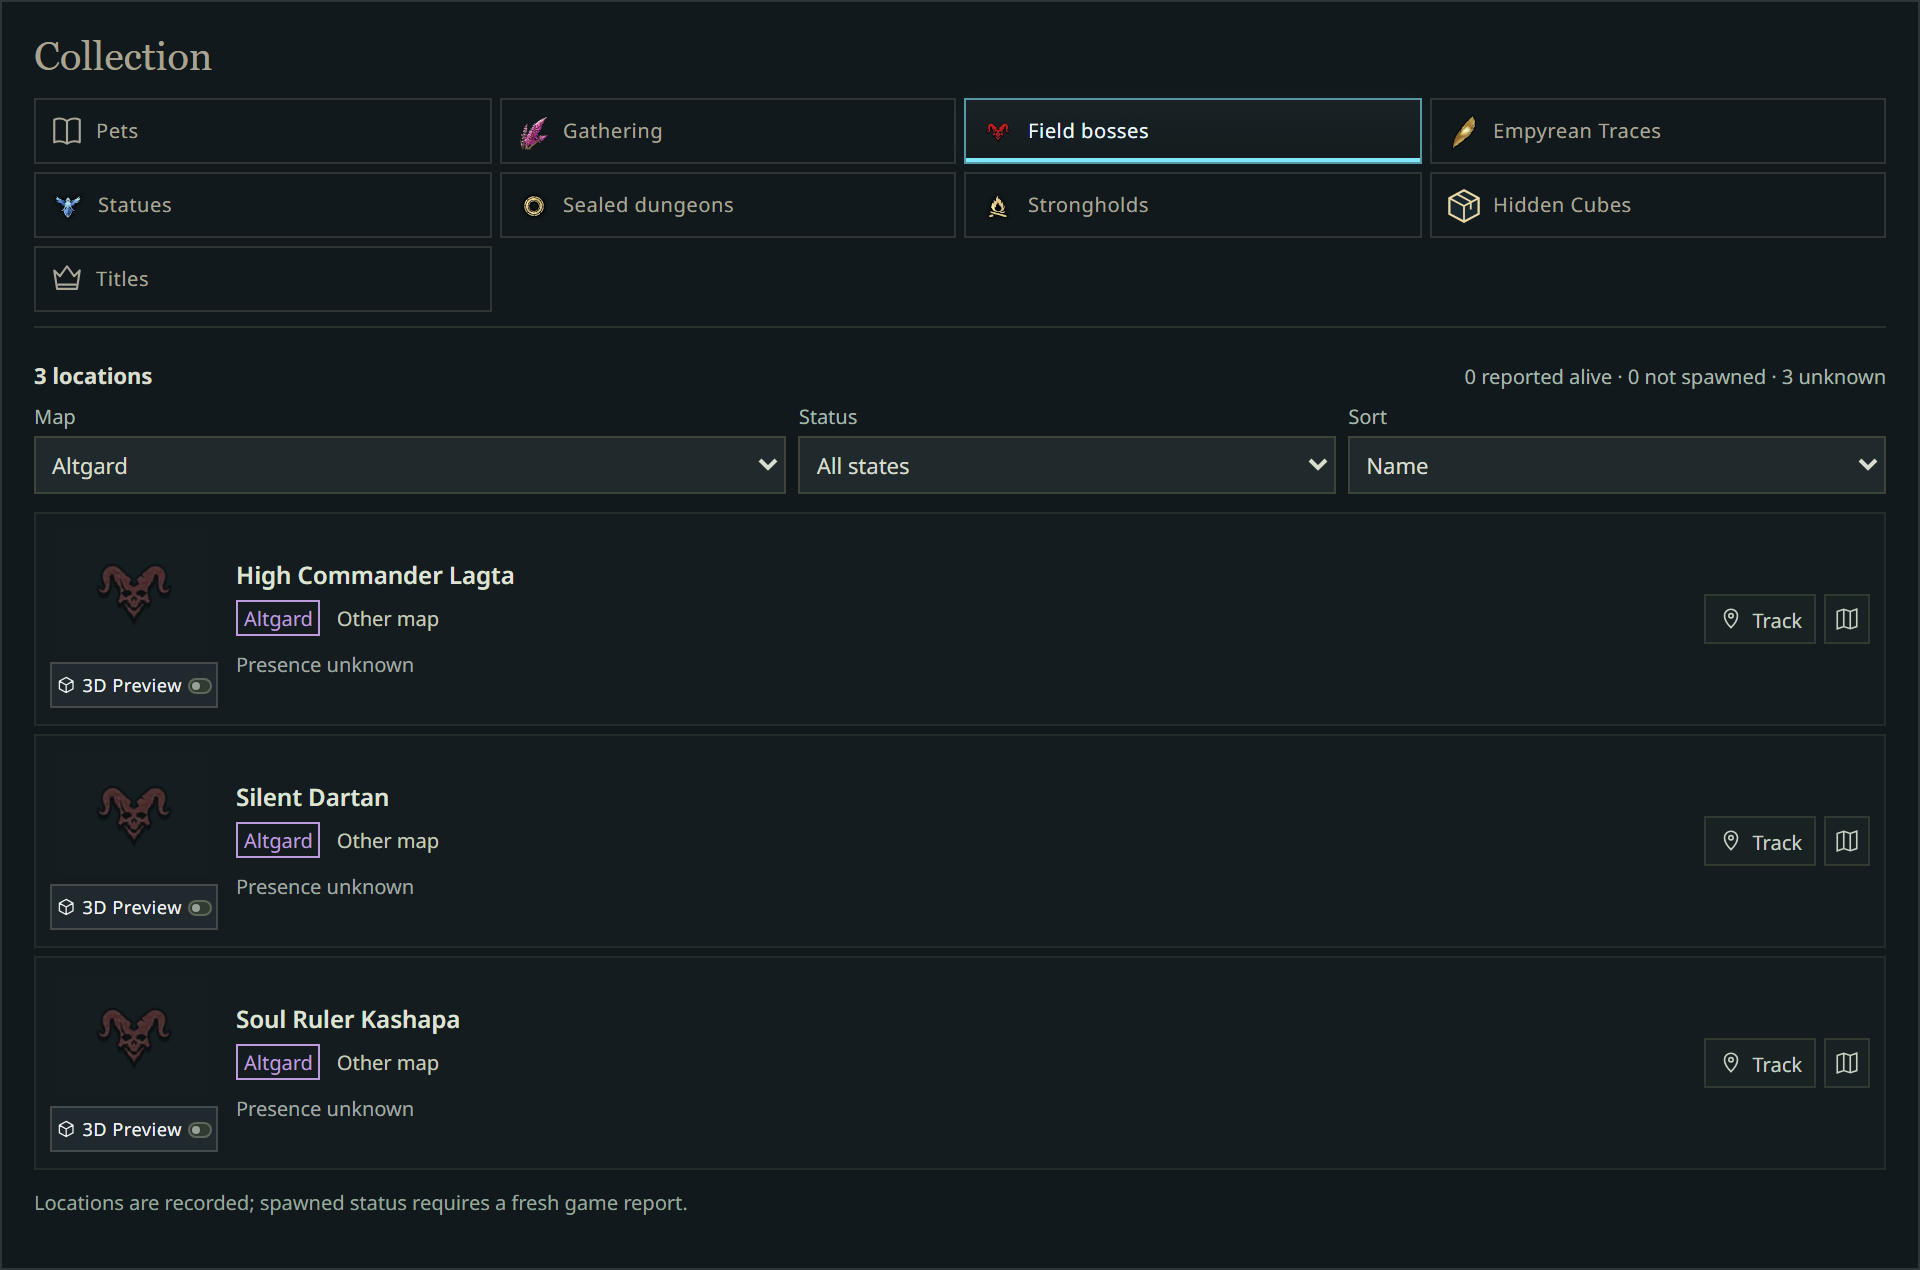The width and height of the screenshot is (1920, 1270).
Task: Track Silent Dartan
Action: [x=1760, y=841]
